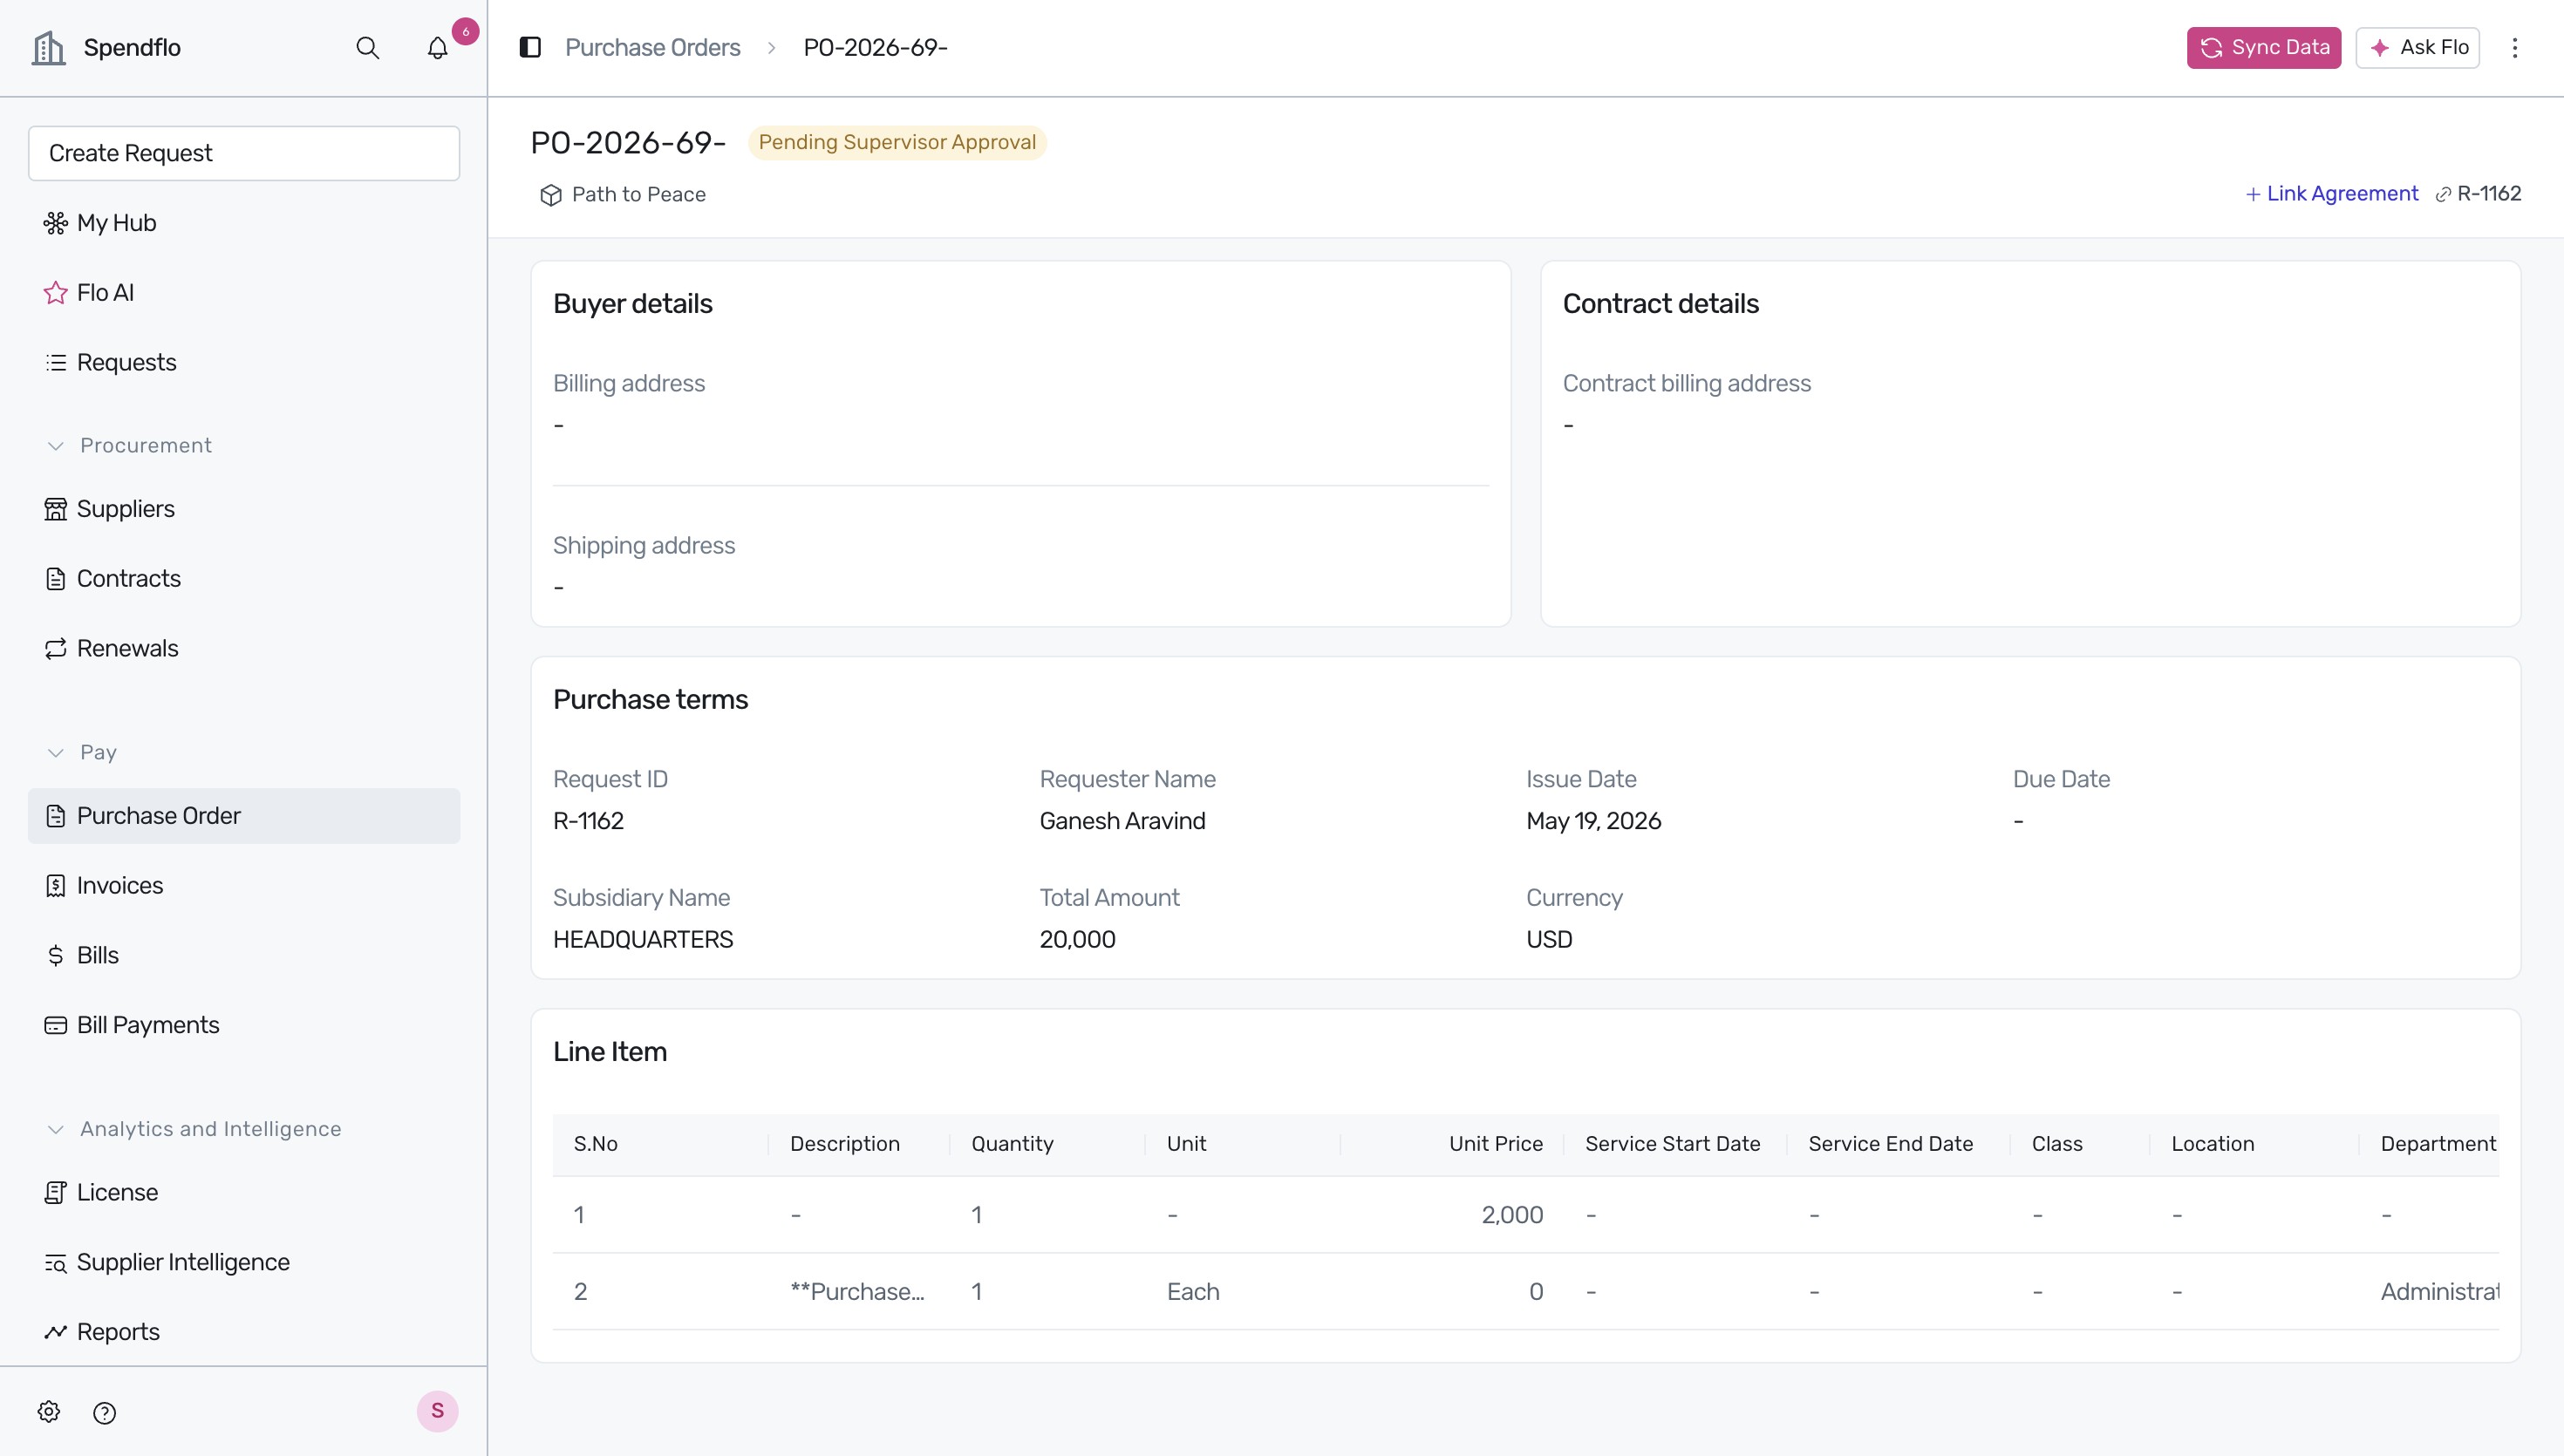Open user avatar S
This screenshot has width=2564, height=1456.
click(x=437, y=1411)
